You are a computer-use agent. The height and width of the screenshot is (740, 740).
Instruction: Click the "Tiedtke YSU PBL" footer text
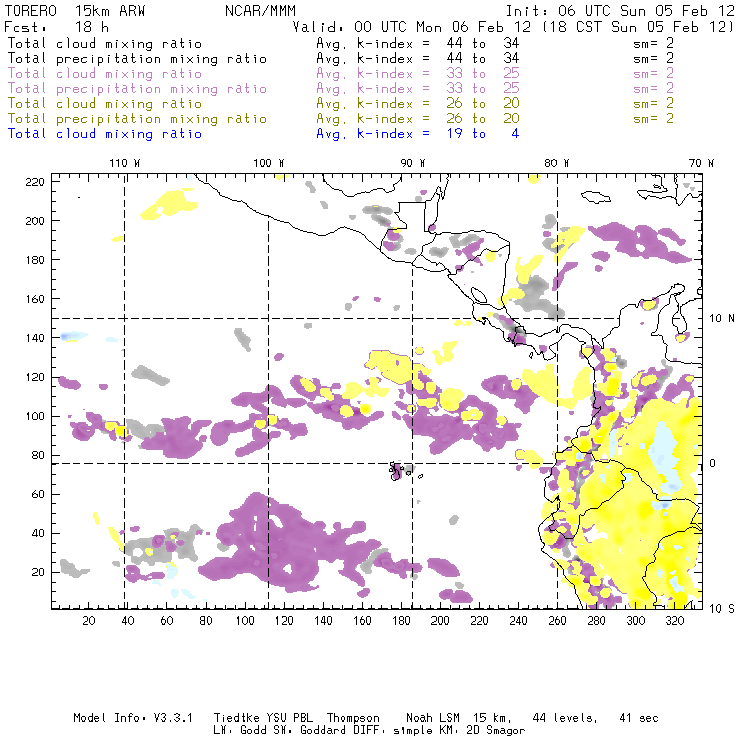(x=263, y=718)
